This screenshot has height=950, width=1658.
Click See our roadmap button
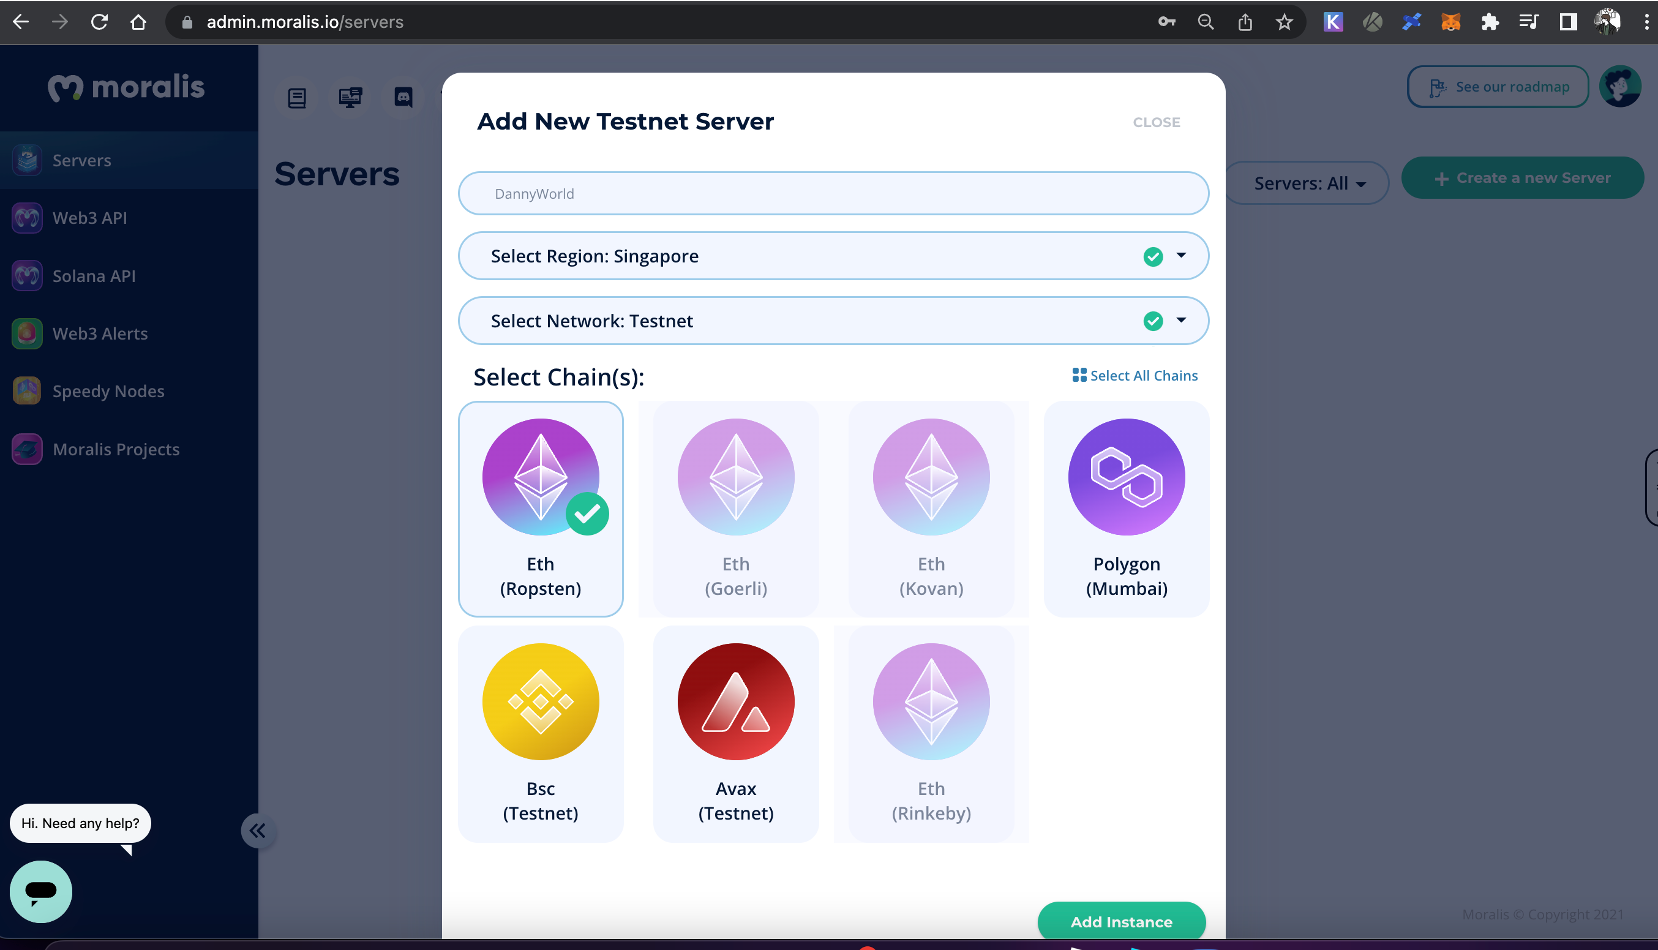click(x=1498, y=87)
